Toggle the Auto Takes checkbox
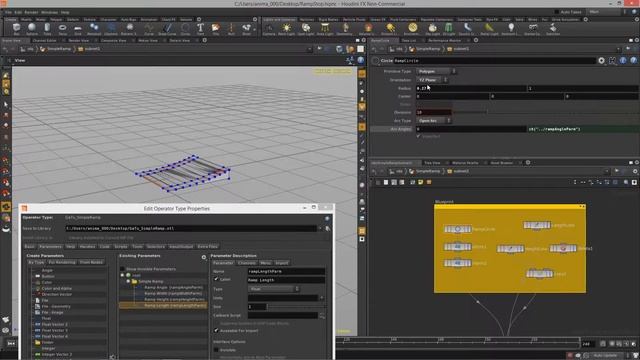This screenshot has height=360, width=640. pyautogui.click(x=557, y=12)
